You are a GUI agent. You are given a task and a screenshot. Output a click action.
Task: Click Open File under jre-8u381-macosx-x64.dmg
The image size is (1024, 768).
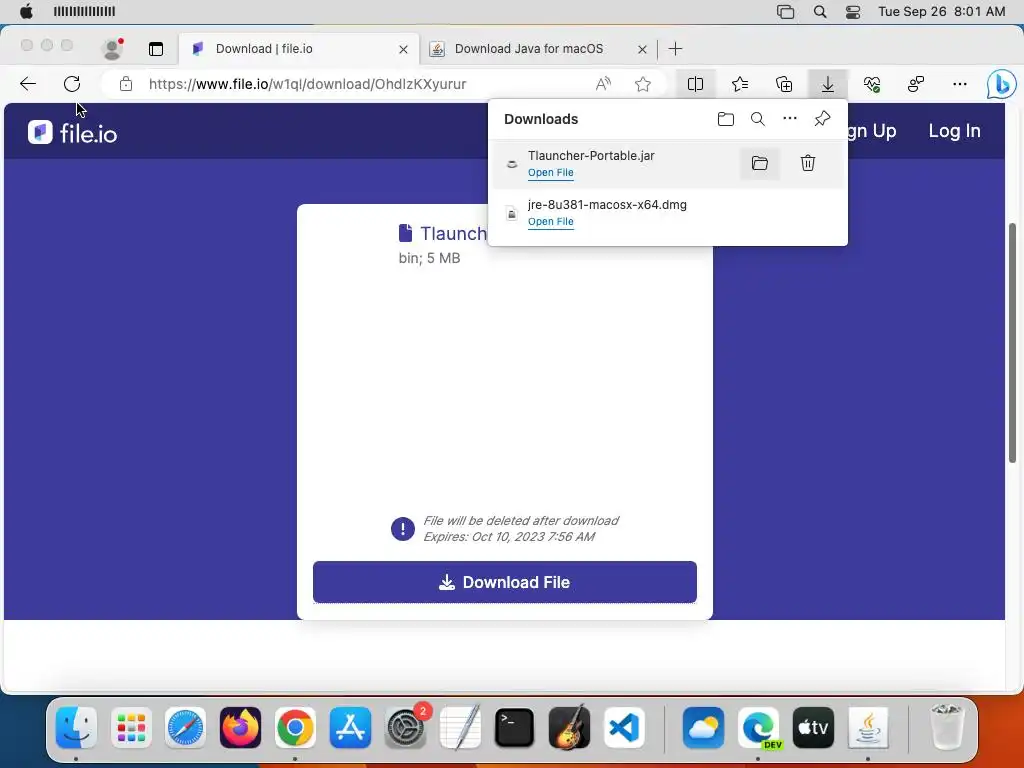(551, 221)
